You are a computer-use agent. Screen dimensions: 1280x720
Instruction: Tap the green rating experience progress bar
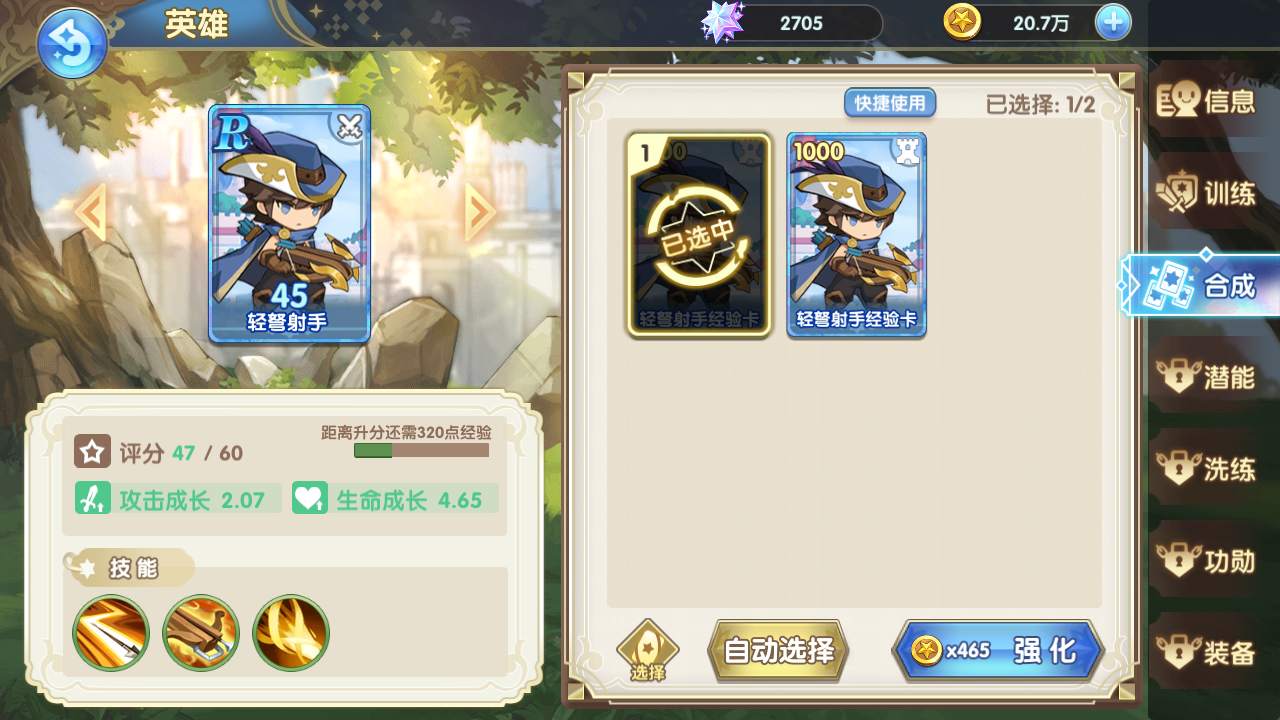(421, 451)
